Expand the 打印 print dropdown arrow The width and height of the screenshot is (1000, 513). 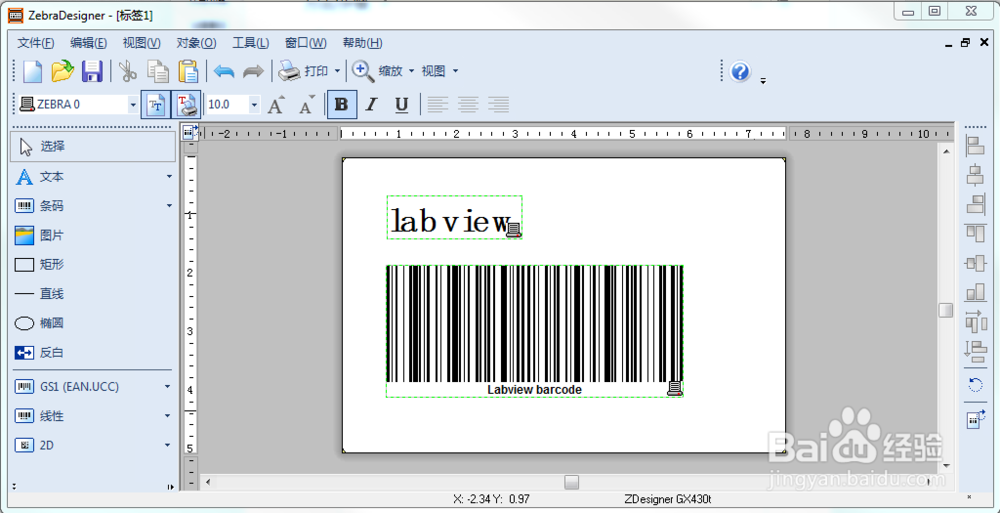[x=337, y=71]
